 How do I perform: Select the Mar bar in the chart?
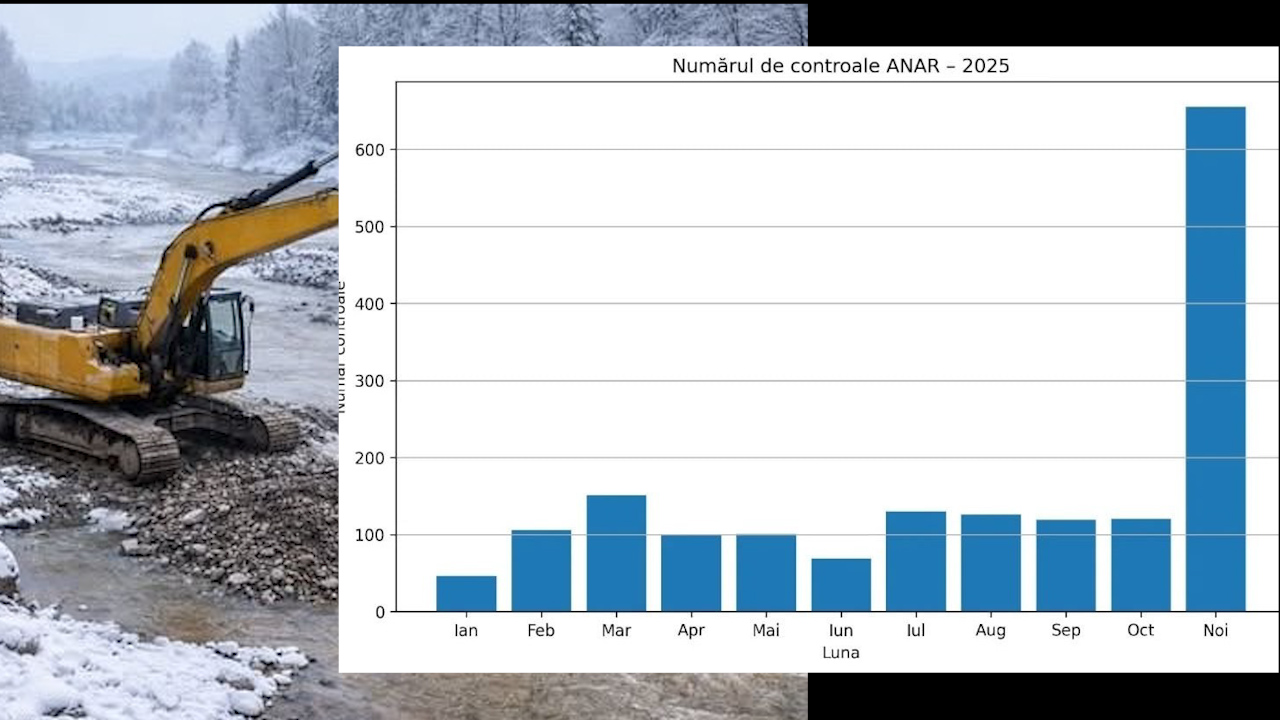(x=616, y=553)
